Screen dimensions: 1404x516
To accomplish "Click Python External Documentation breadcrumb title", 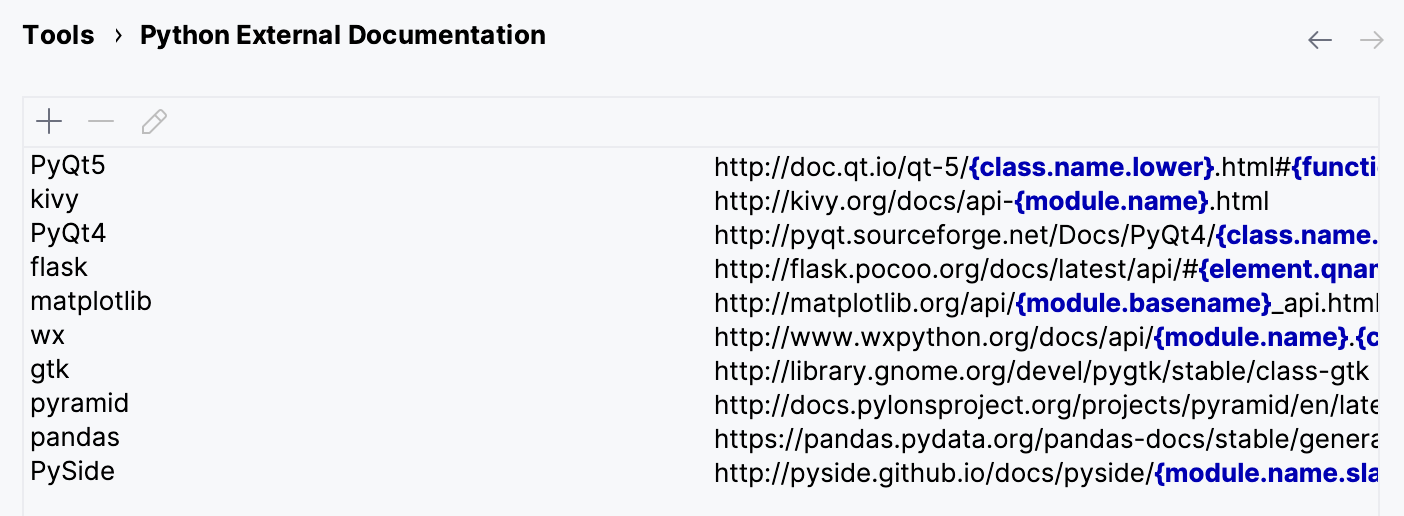I will (343, 35).
